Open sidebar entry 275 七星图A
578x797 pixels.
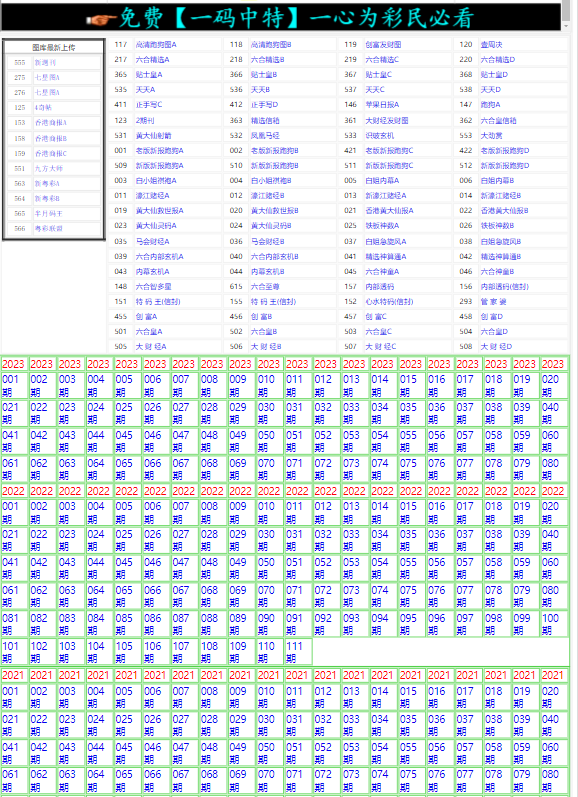(x=47, y=78)
